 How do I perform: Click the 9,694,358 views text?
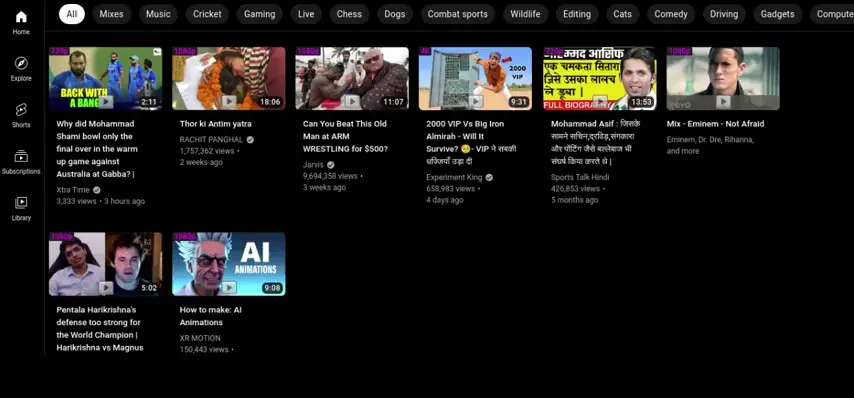pos(330,176)
